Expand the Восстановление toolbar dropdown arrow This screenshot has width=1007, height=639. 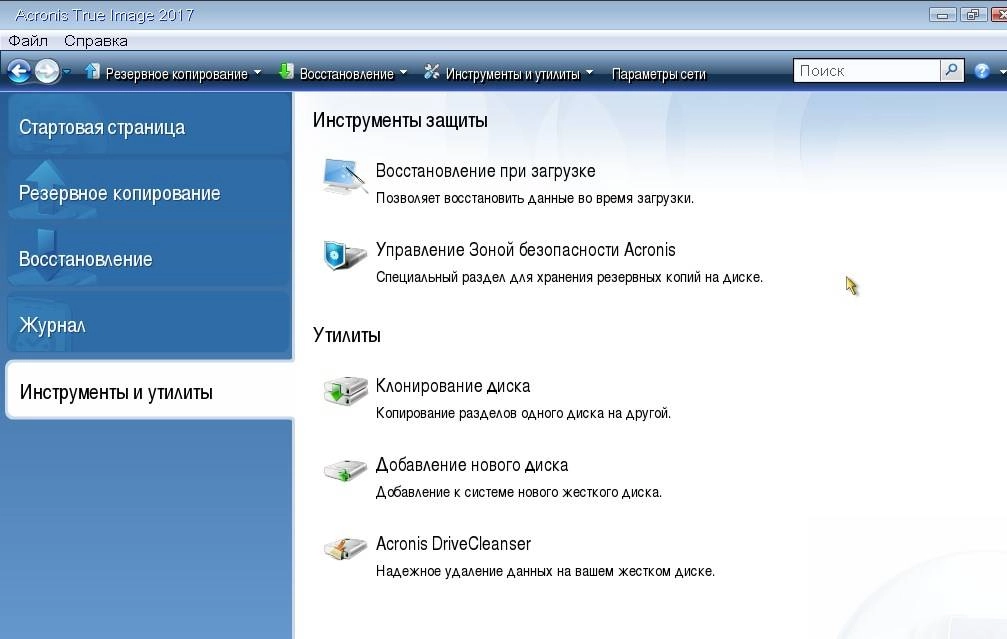(x=403, y=73)
